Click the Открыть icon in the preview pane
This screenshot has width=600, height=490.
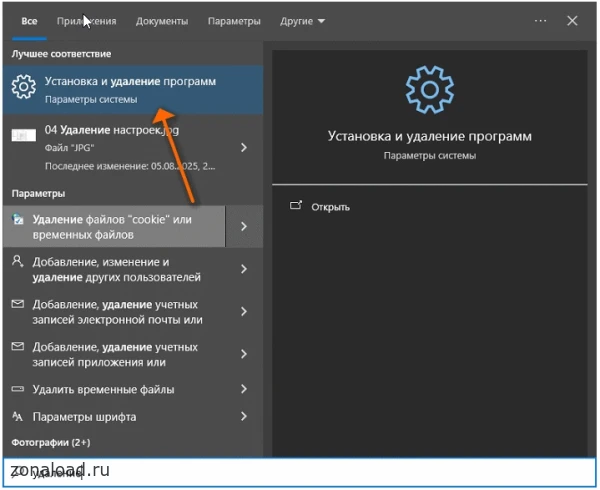[x=296, y=206]
